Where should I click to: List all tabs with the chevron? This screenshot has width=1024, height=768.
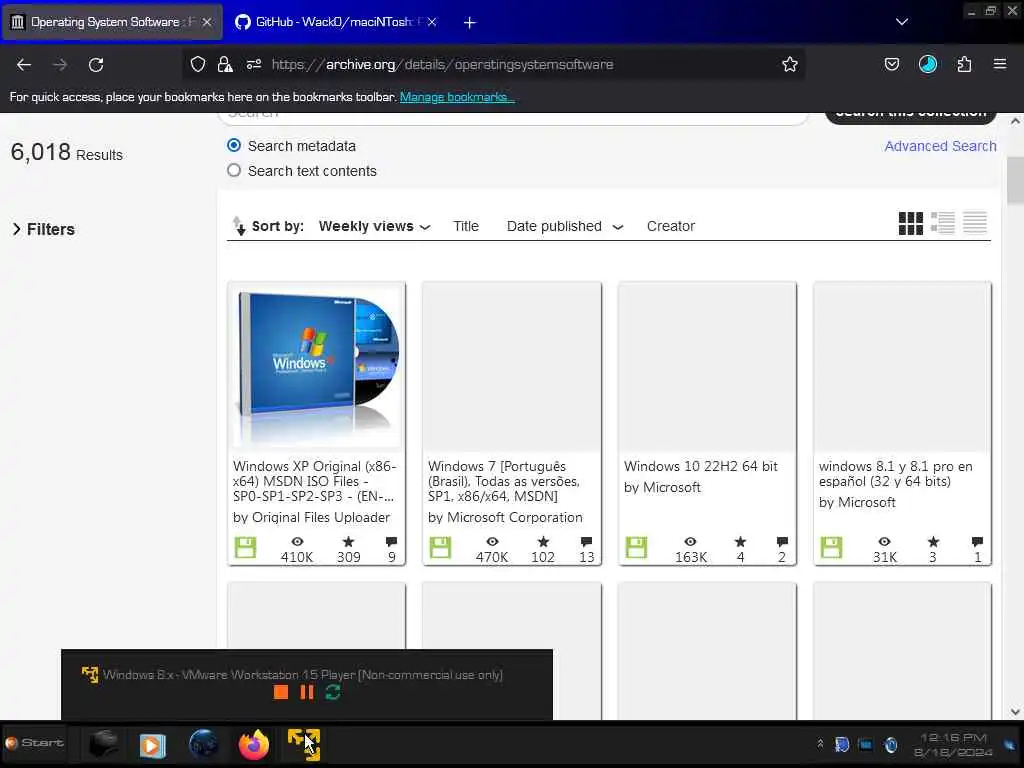901,22
